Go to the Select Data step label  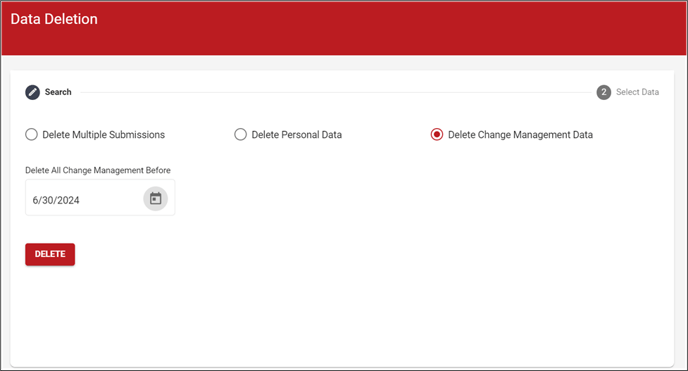[637, 92]
